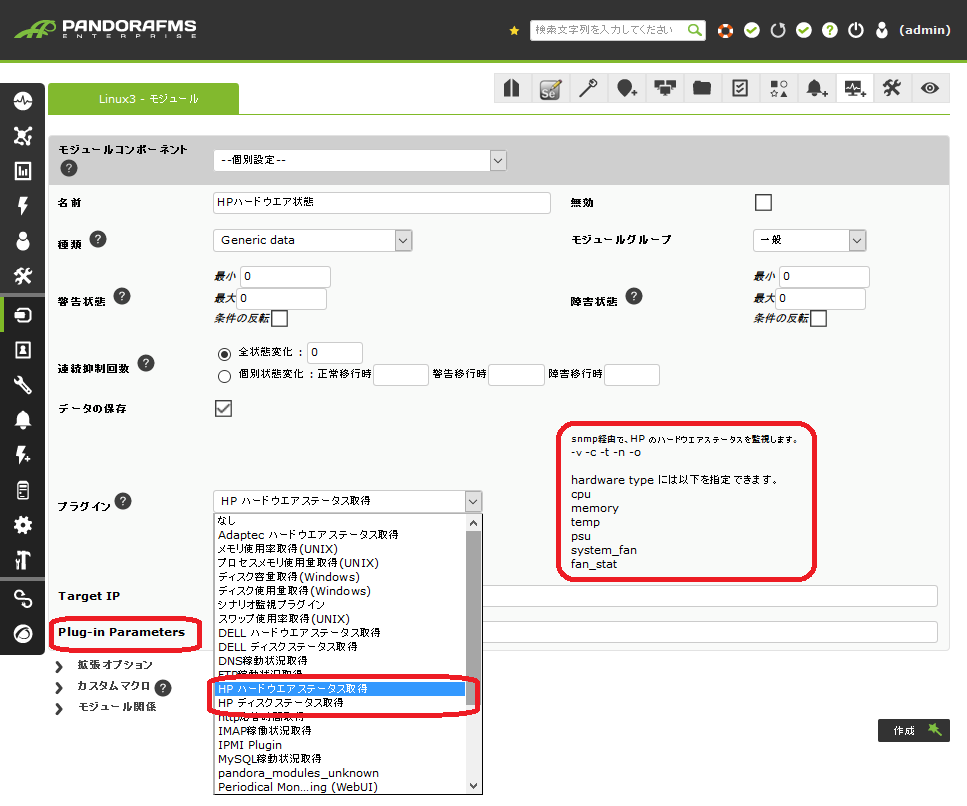Image resolution: width=967 pixels, height=806 pixels.
Task: Toggle 条件の反転 checkbox under 障害状態
Action: point(818,319)
